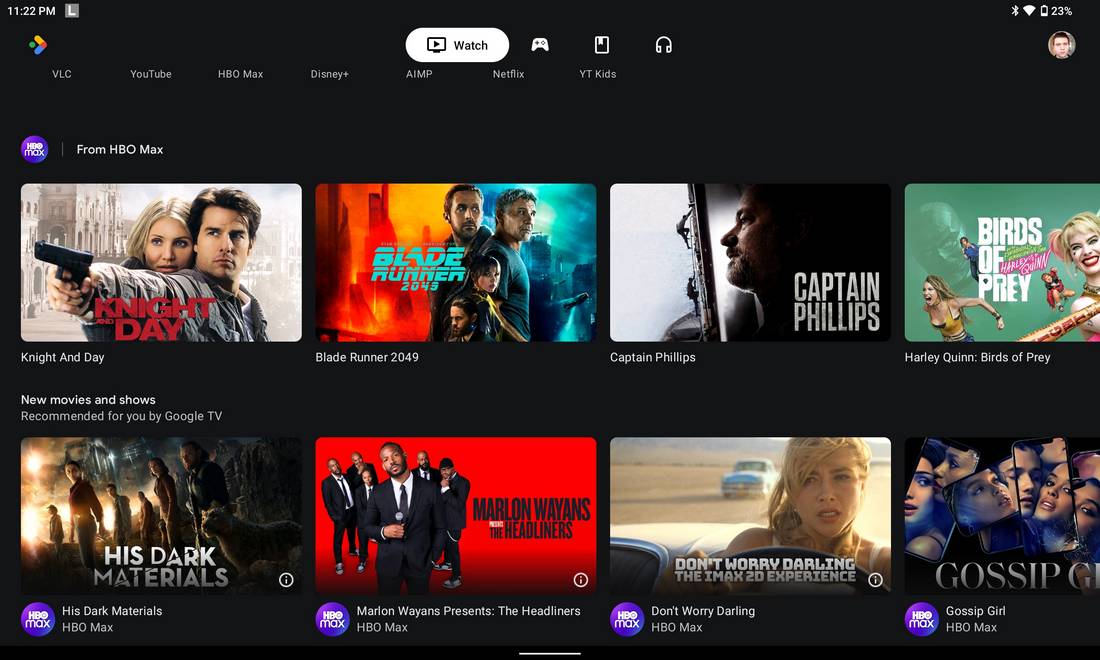The image size is (1100, 660).
Task: Click HBO Max logo under His Dark Materials
Action: 38,619
